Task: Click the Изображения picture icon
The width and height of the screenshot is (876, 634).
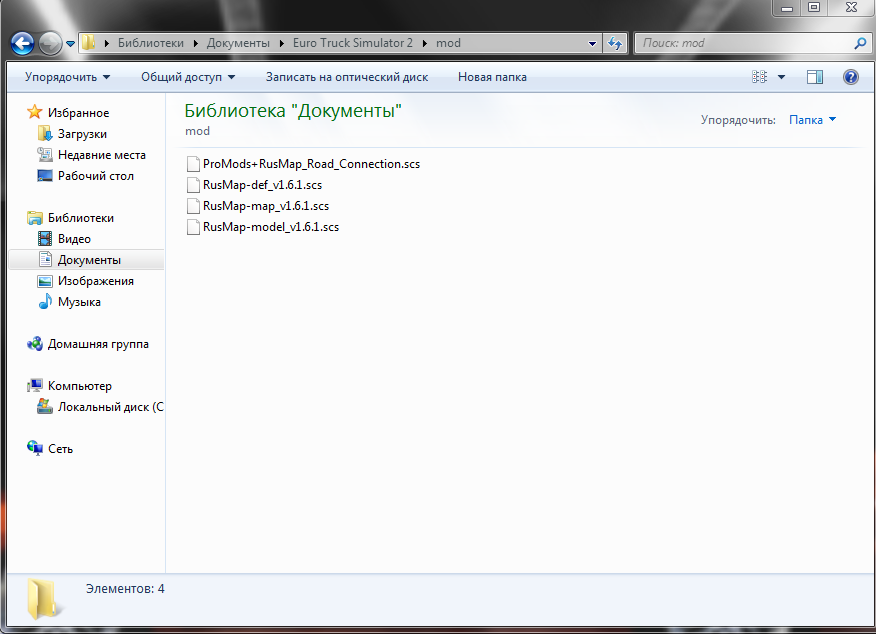Action: click(x=45, y=281)
